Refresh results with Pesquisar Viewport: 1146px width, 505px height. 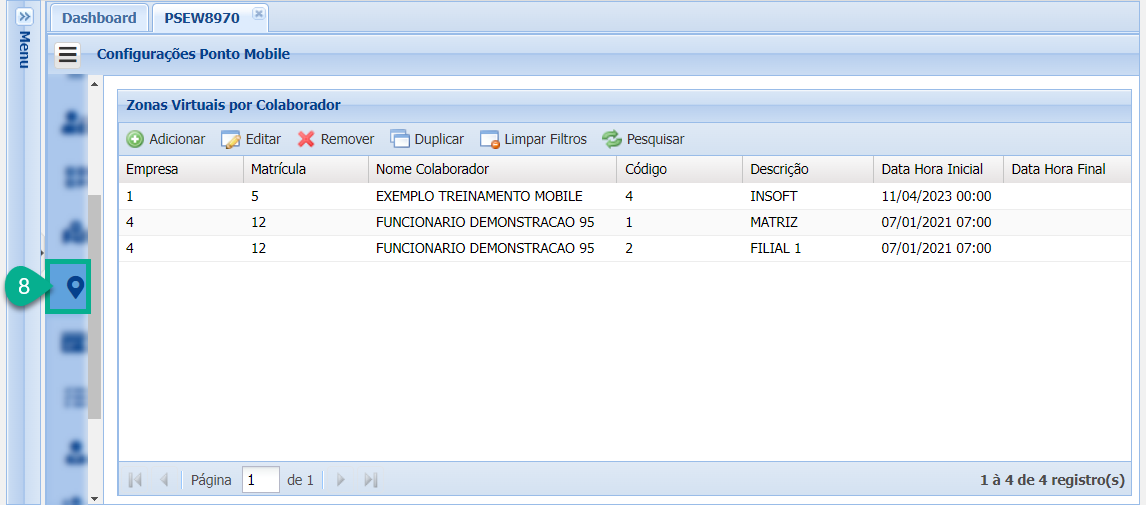point(643,139)
